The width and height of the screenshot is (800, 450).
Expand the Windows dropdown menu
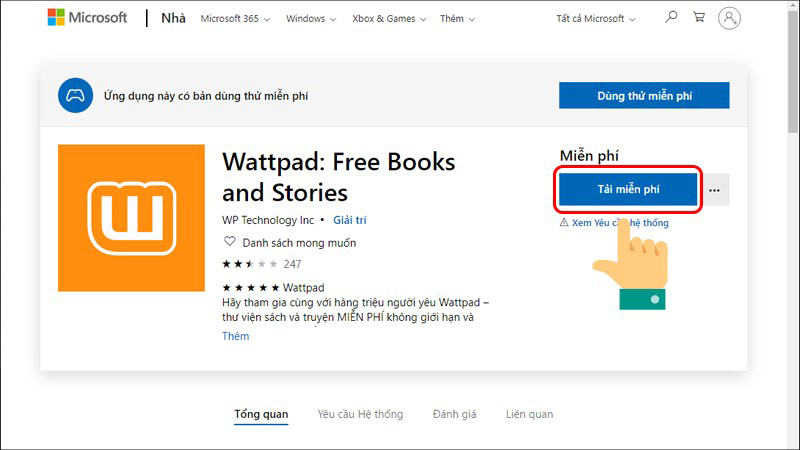pyautogui.click(x=311, y=19)
